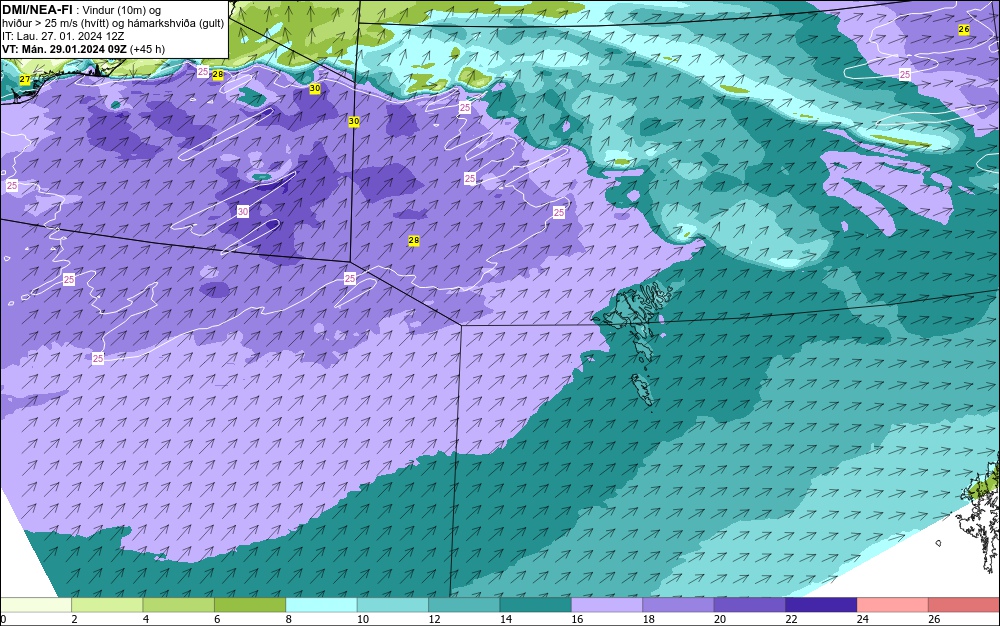This screenshot has width=1000, height=626.
Task: Click the light cyan 8–10 m/s legend swatch
Action: (321, 605)
